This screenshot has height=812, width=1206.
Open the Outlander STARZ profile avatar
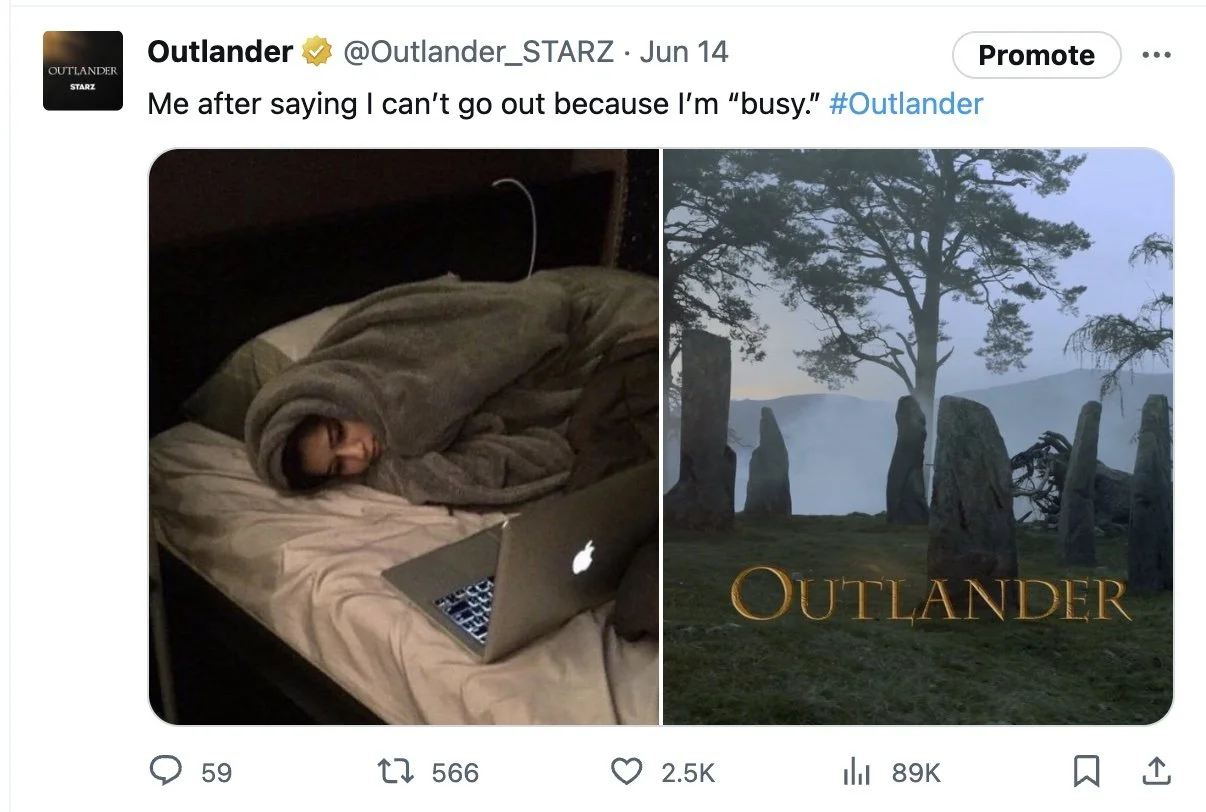click(x=82, y=71)
